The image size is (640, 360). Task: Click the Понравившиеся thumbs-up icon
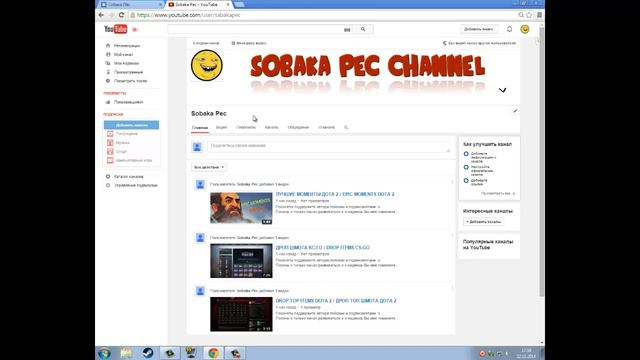(x=108, y=102)
